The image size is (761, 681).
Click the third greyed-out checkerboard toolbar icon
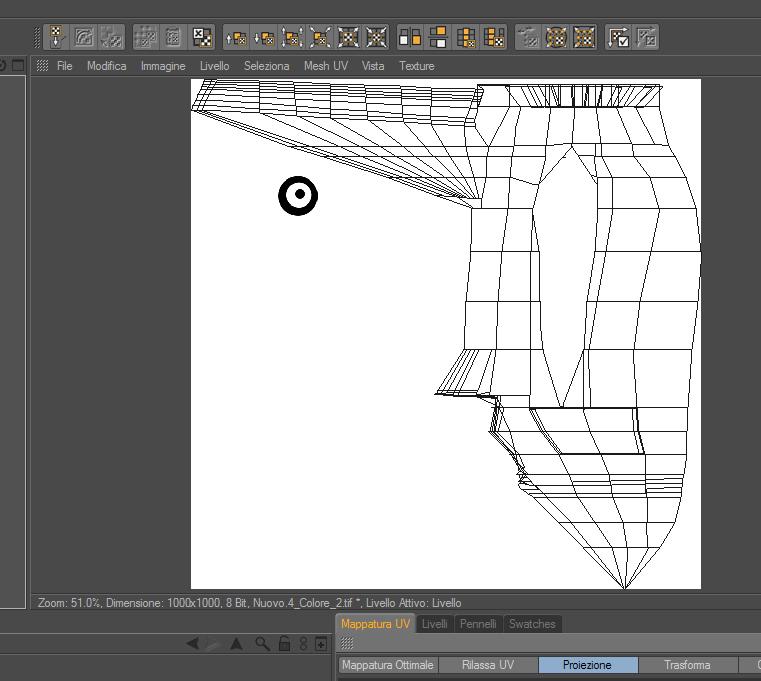coord(111,37)
